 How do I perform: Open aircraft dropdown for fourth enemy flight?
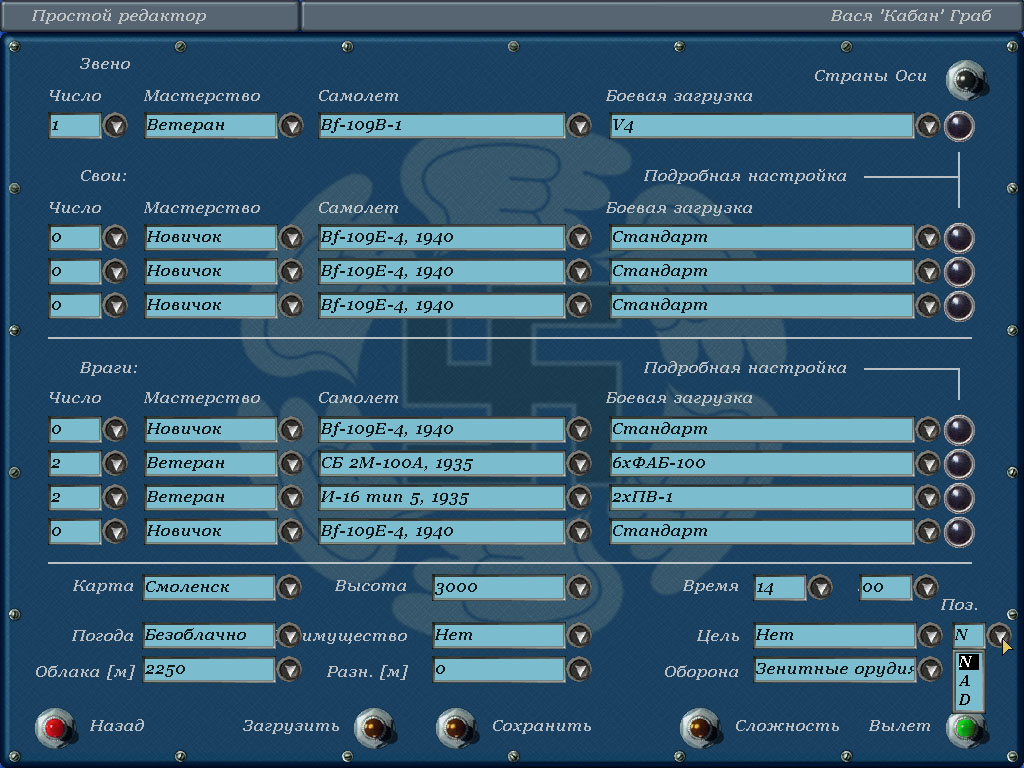click(x=579, y=532)
